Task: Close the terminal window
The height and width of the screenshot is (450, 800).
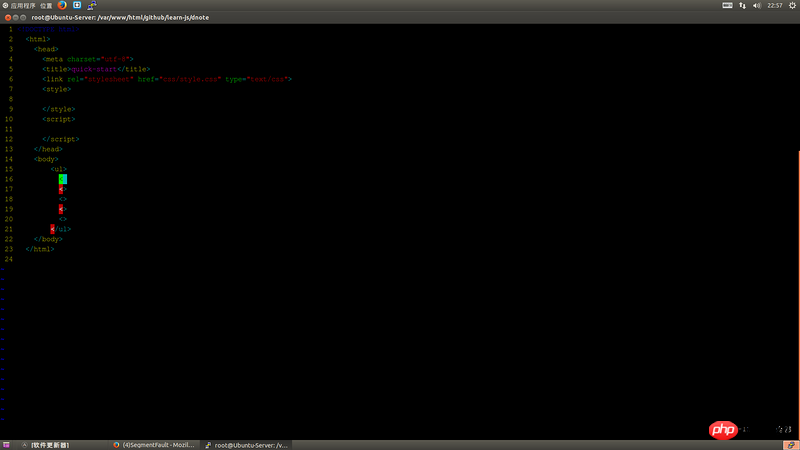Action: pyautogui.click(x=8, y=17)
